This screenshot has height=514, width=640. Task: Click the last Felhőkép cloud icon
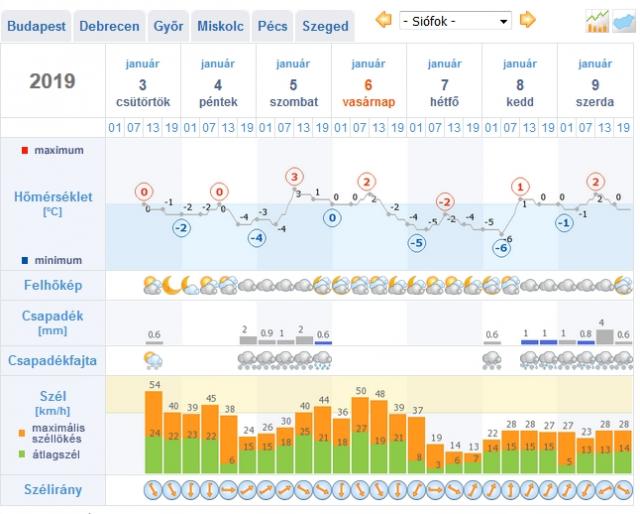pyautogui.click(x=623, y=285)
